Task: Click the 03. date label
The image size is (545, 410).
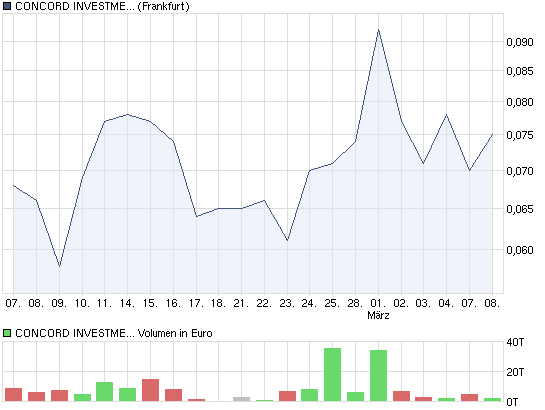Action: (423, 303)
